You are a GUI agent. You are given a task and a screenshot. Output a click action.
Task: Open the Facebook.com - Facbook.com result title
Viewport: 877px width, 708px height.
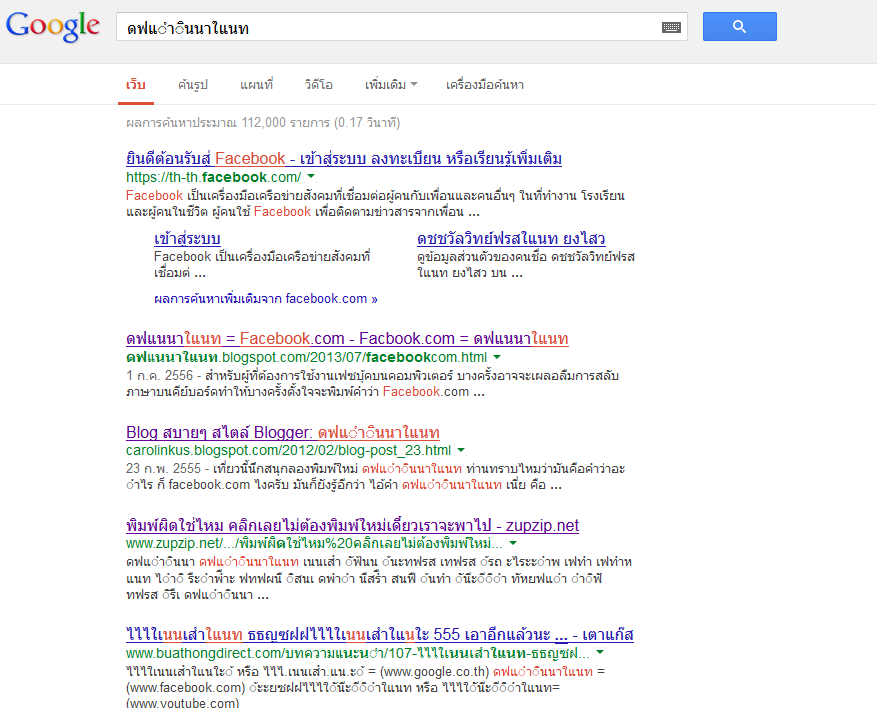[x=347, y=339]
